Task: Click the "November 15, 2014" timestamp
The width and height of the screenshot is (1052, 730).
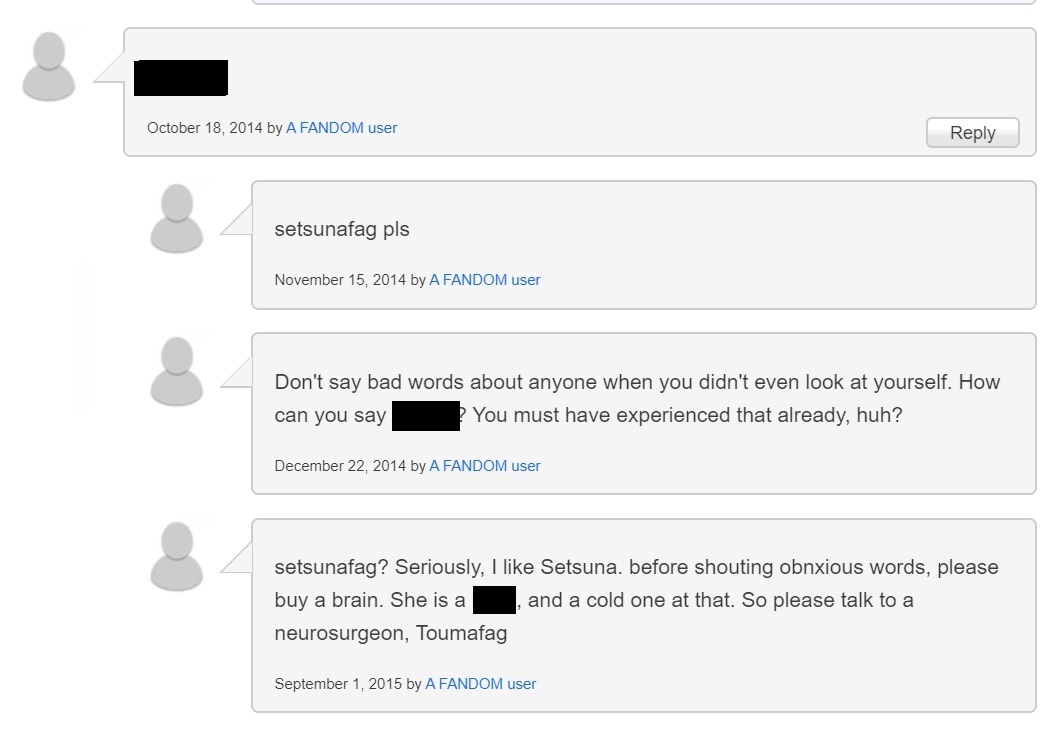Action: [340, 280]
